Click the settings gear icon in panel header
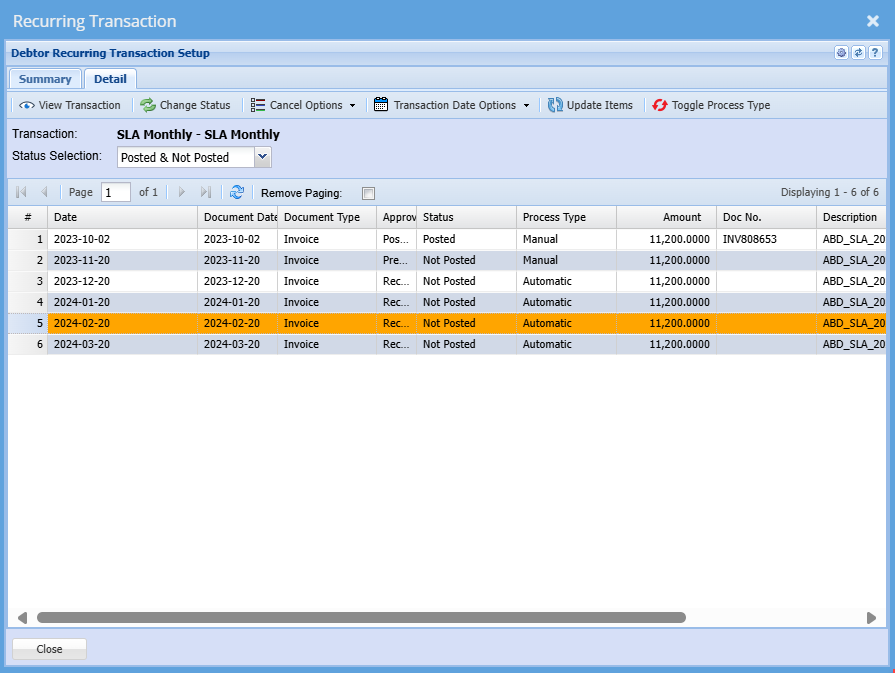Image resolution: width=895 pixels, height=673 pixels. click(841, 53)
